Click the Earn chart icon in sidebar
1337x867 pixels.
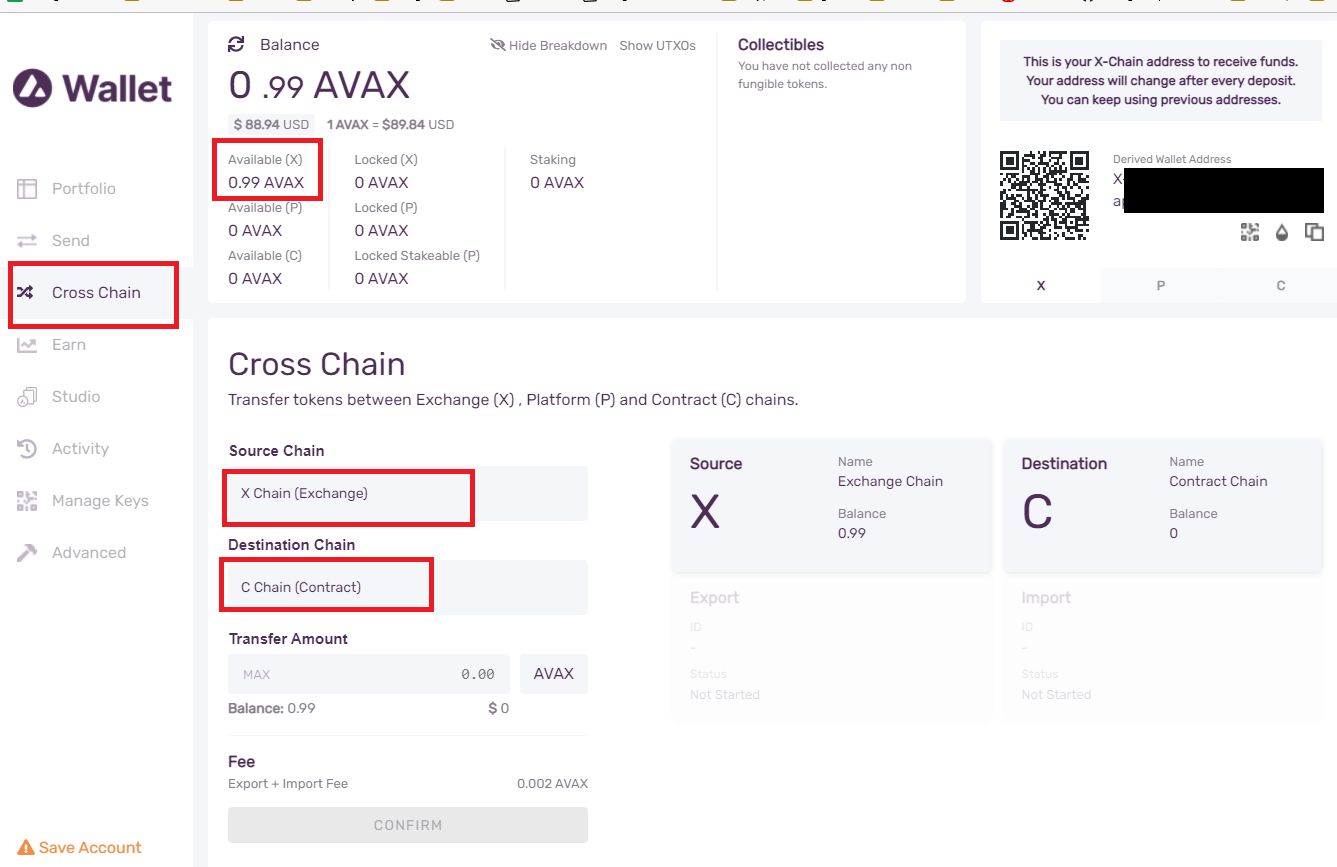click(27, 344)
